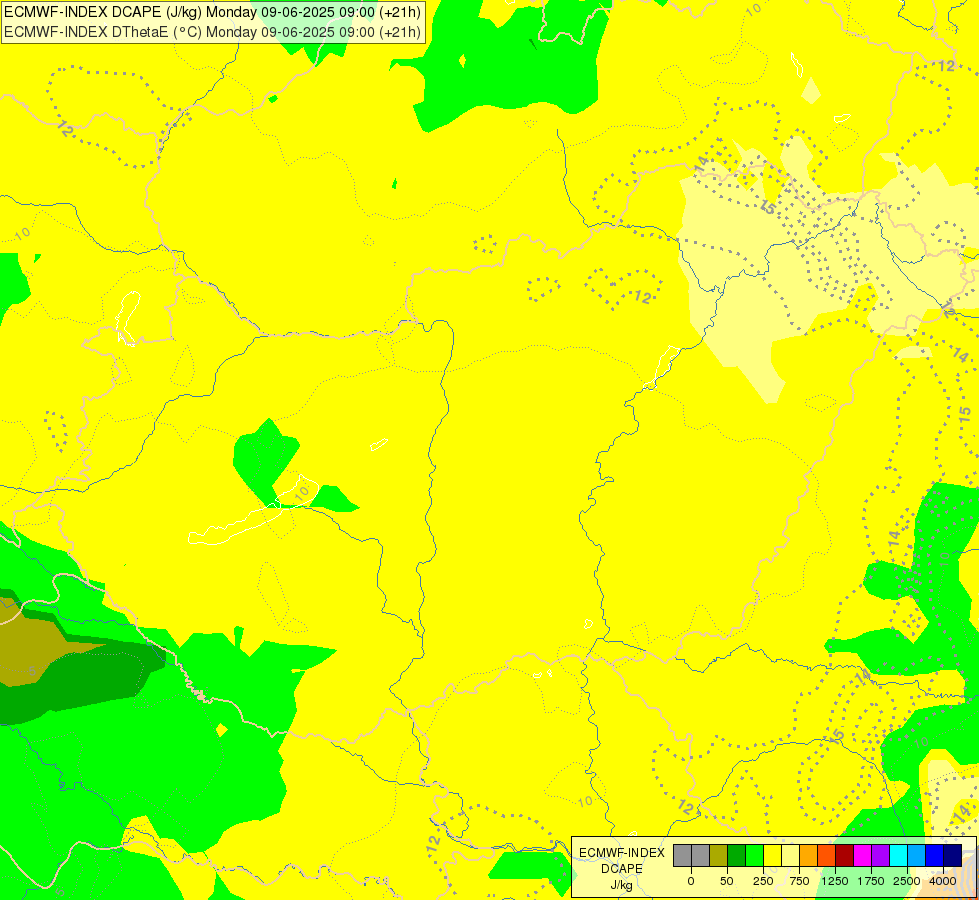979x900 pixels.
Task: Click the 750 tick value on the legend
Action: tap(799, 881)
